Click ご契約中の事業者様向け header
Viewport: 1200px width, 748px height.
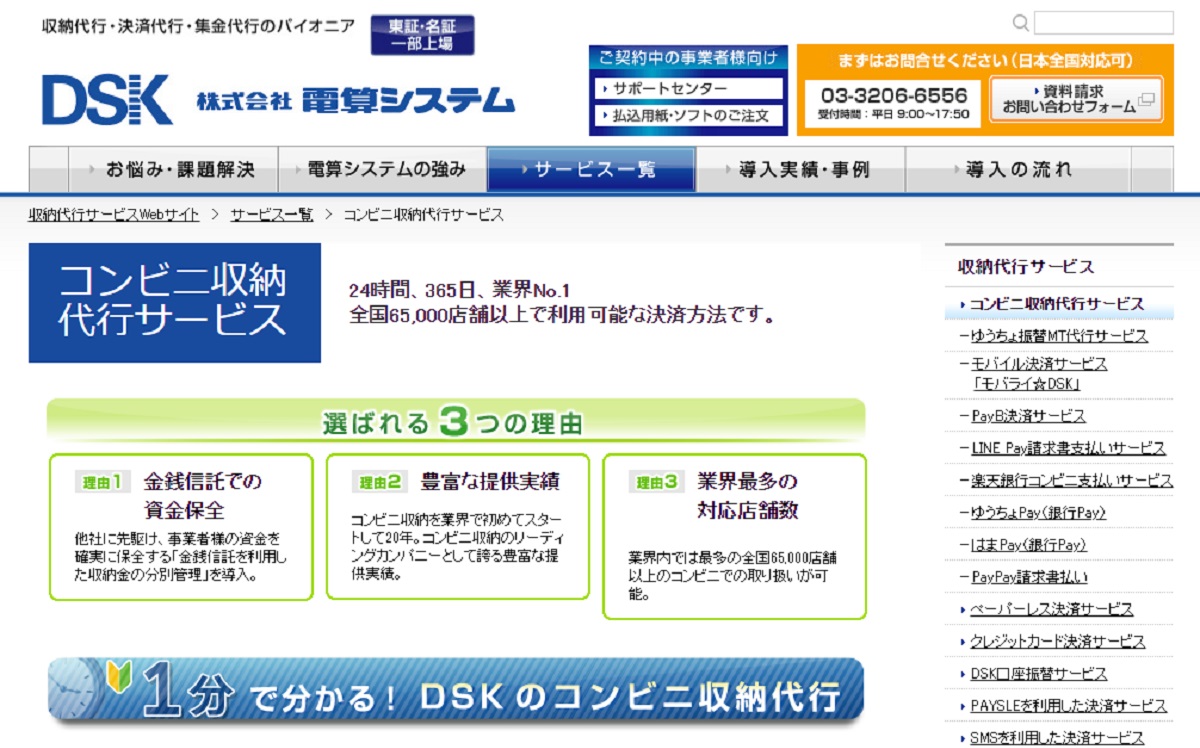pyautogui.click(x=688, y=58)
